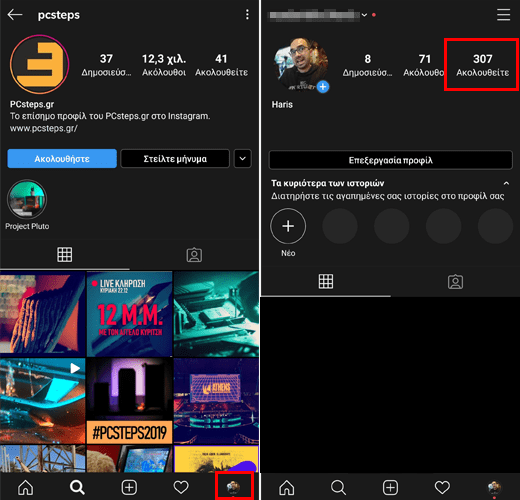Tap the blue Ακολουθήστε button
Screen dimensions: 520x500
(62, 159)
